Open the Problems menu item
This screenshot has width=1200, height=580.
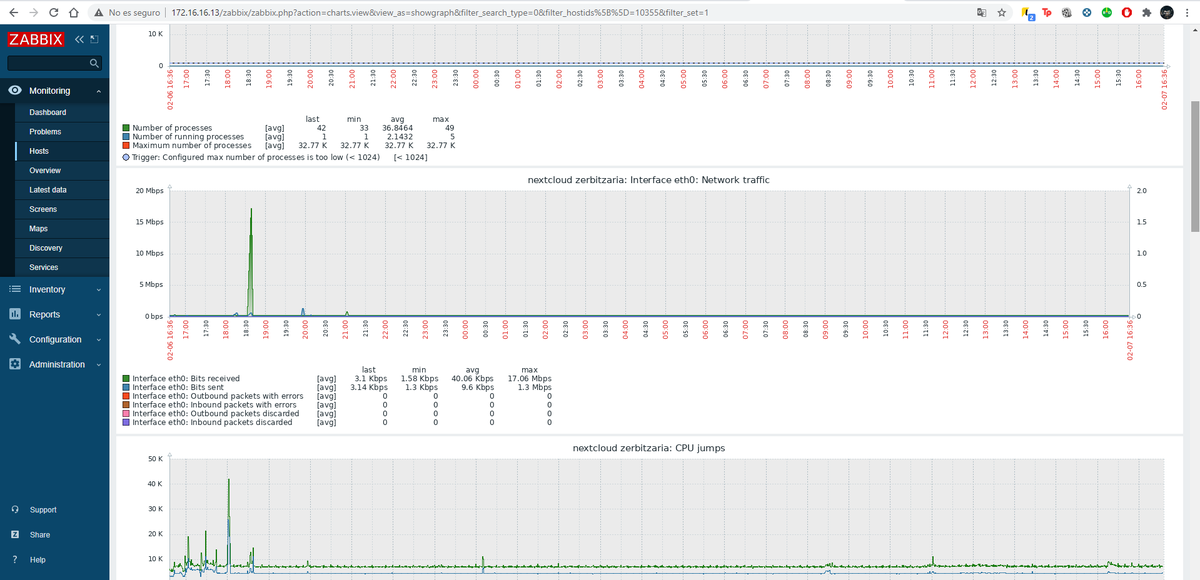(x=45, y=131)
